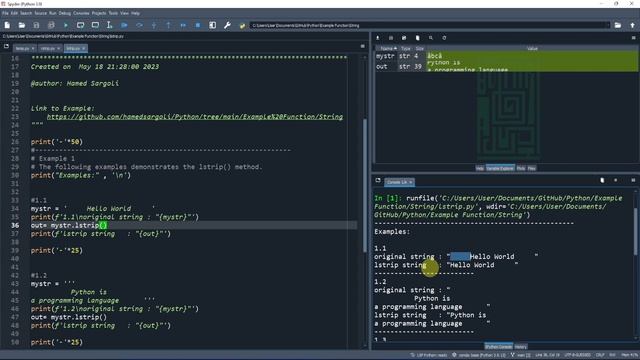The width and height of the screenshot is (640, 360).
Task: Open the Run menu
Action: pyautogui.click(x=53, y=13)
